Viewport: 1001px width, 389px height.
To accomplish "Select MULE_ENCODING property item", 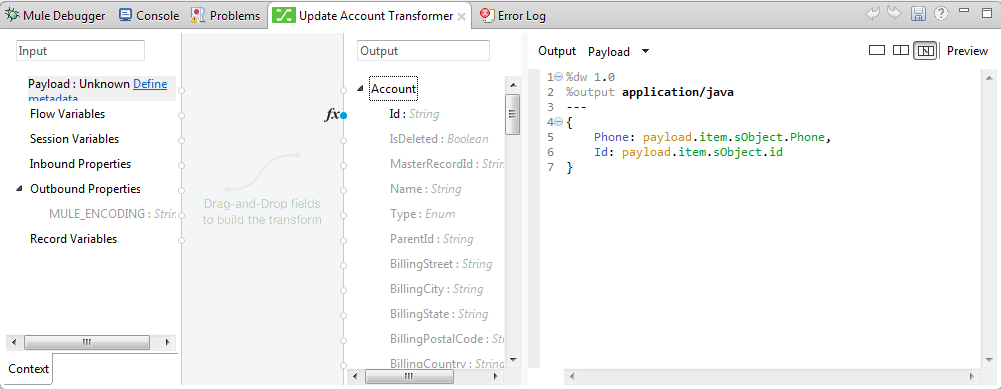I will point(112,214).
